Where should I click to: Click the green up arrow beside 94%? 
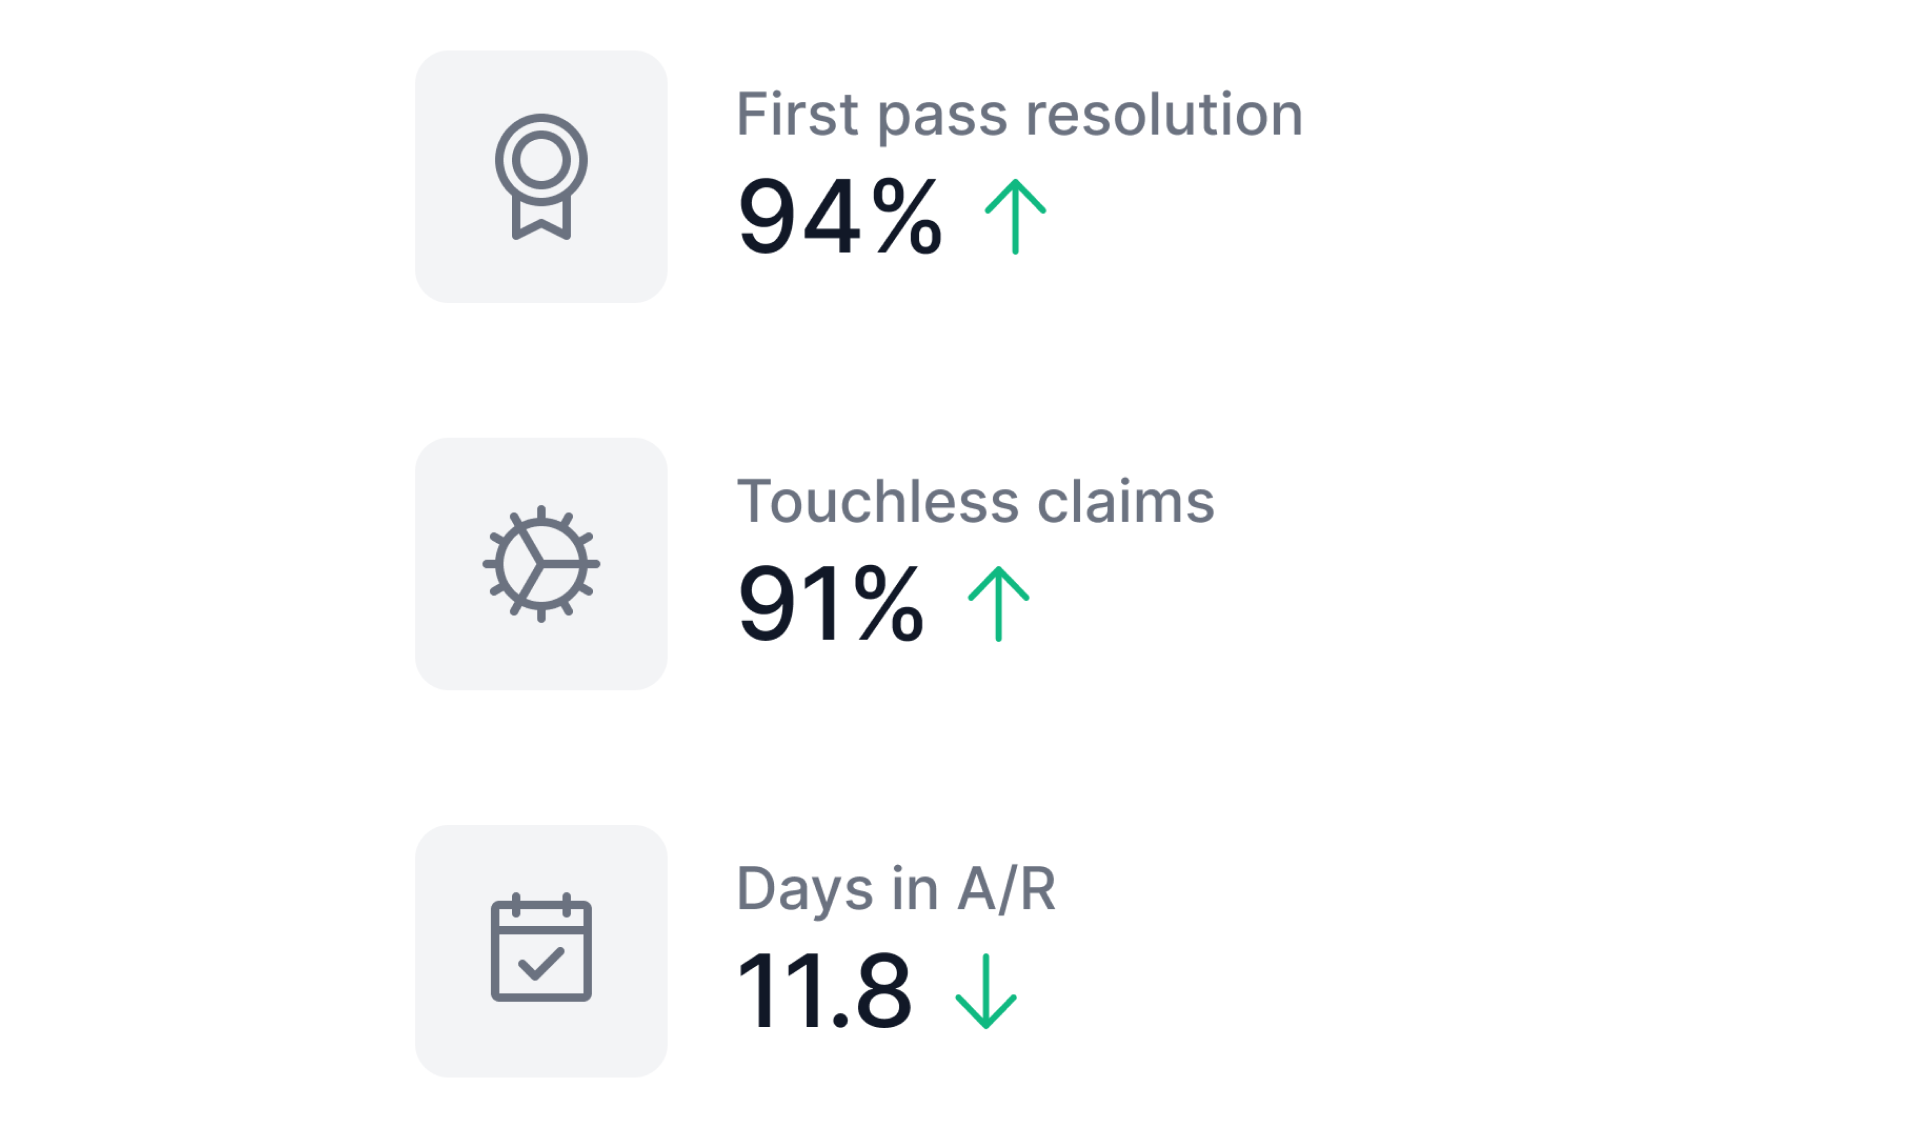[x=1015, y=216]
